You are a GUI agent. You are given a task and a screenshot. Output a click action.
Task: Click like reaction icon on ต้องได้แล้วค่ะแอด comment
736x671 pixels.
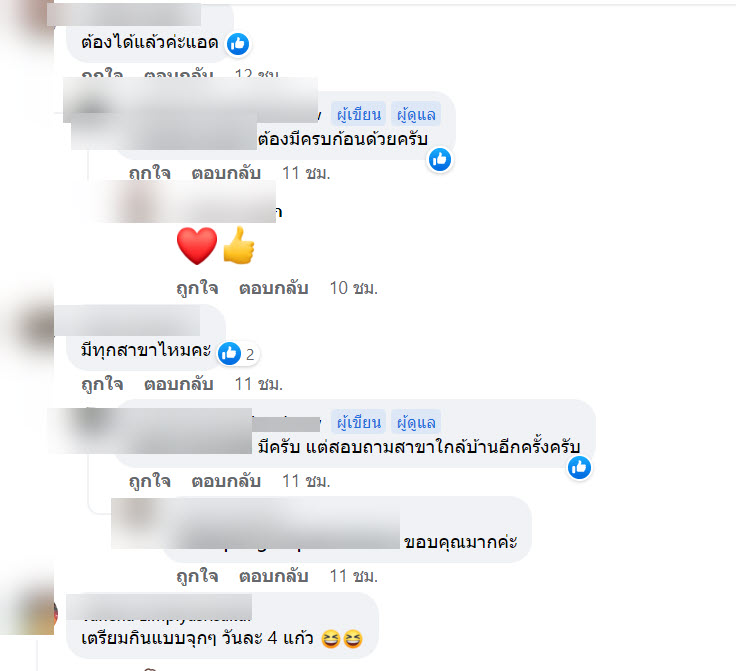pyautogui.click(x=238, y=44)
